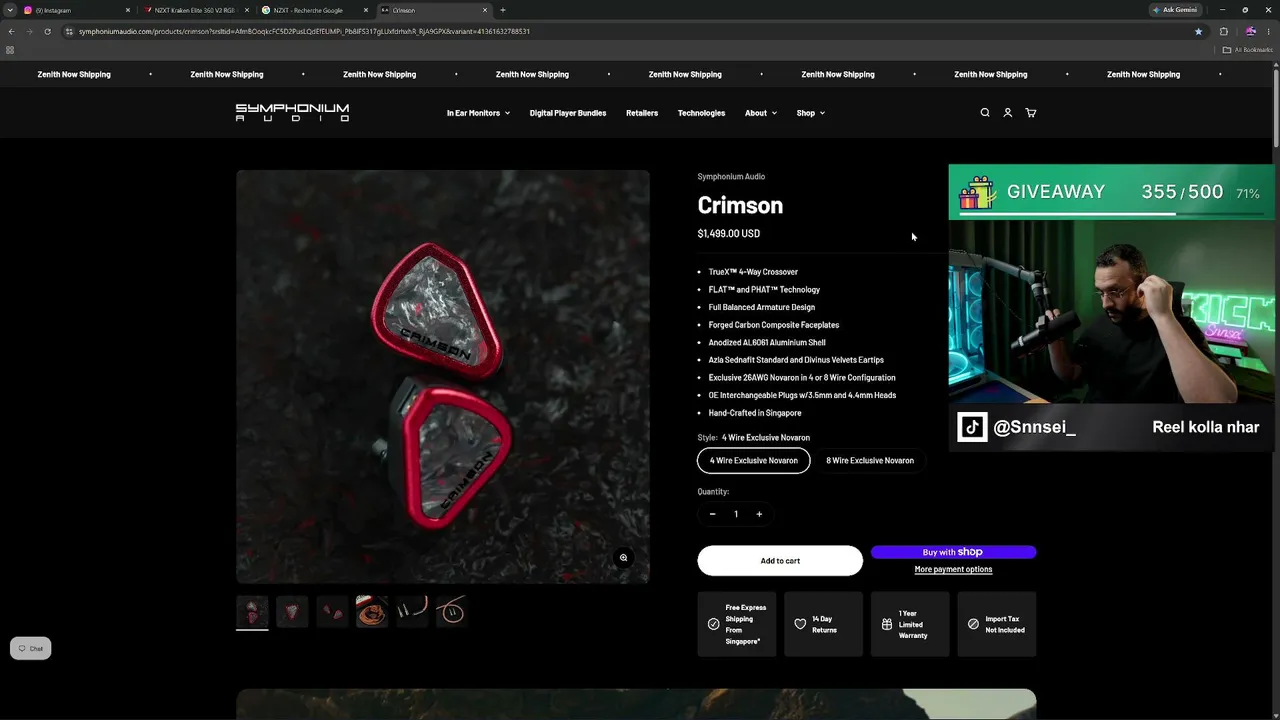1280x720 pixels.
Task: Click the page vertical scrollbar
Action: [x=1276, y=110]
